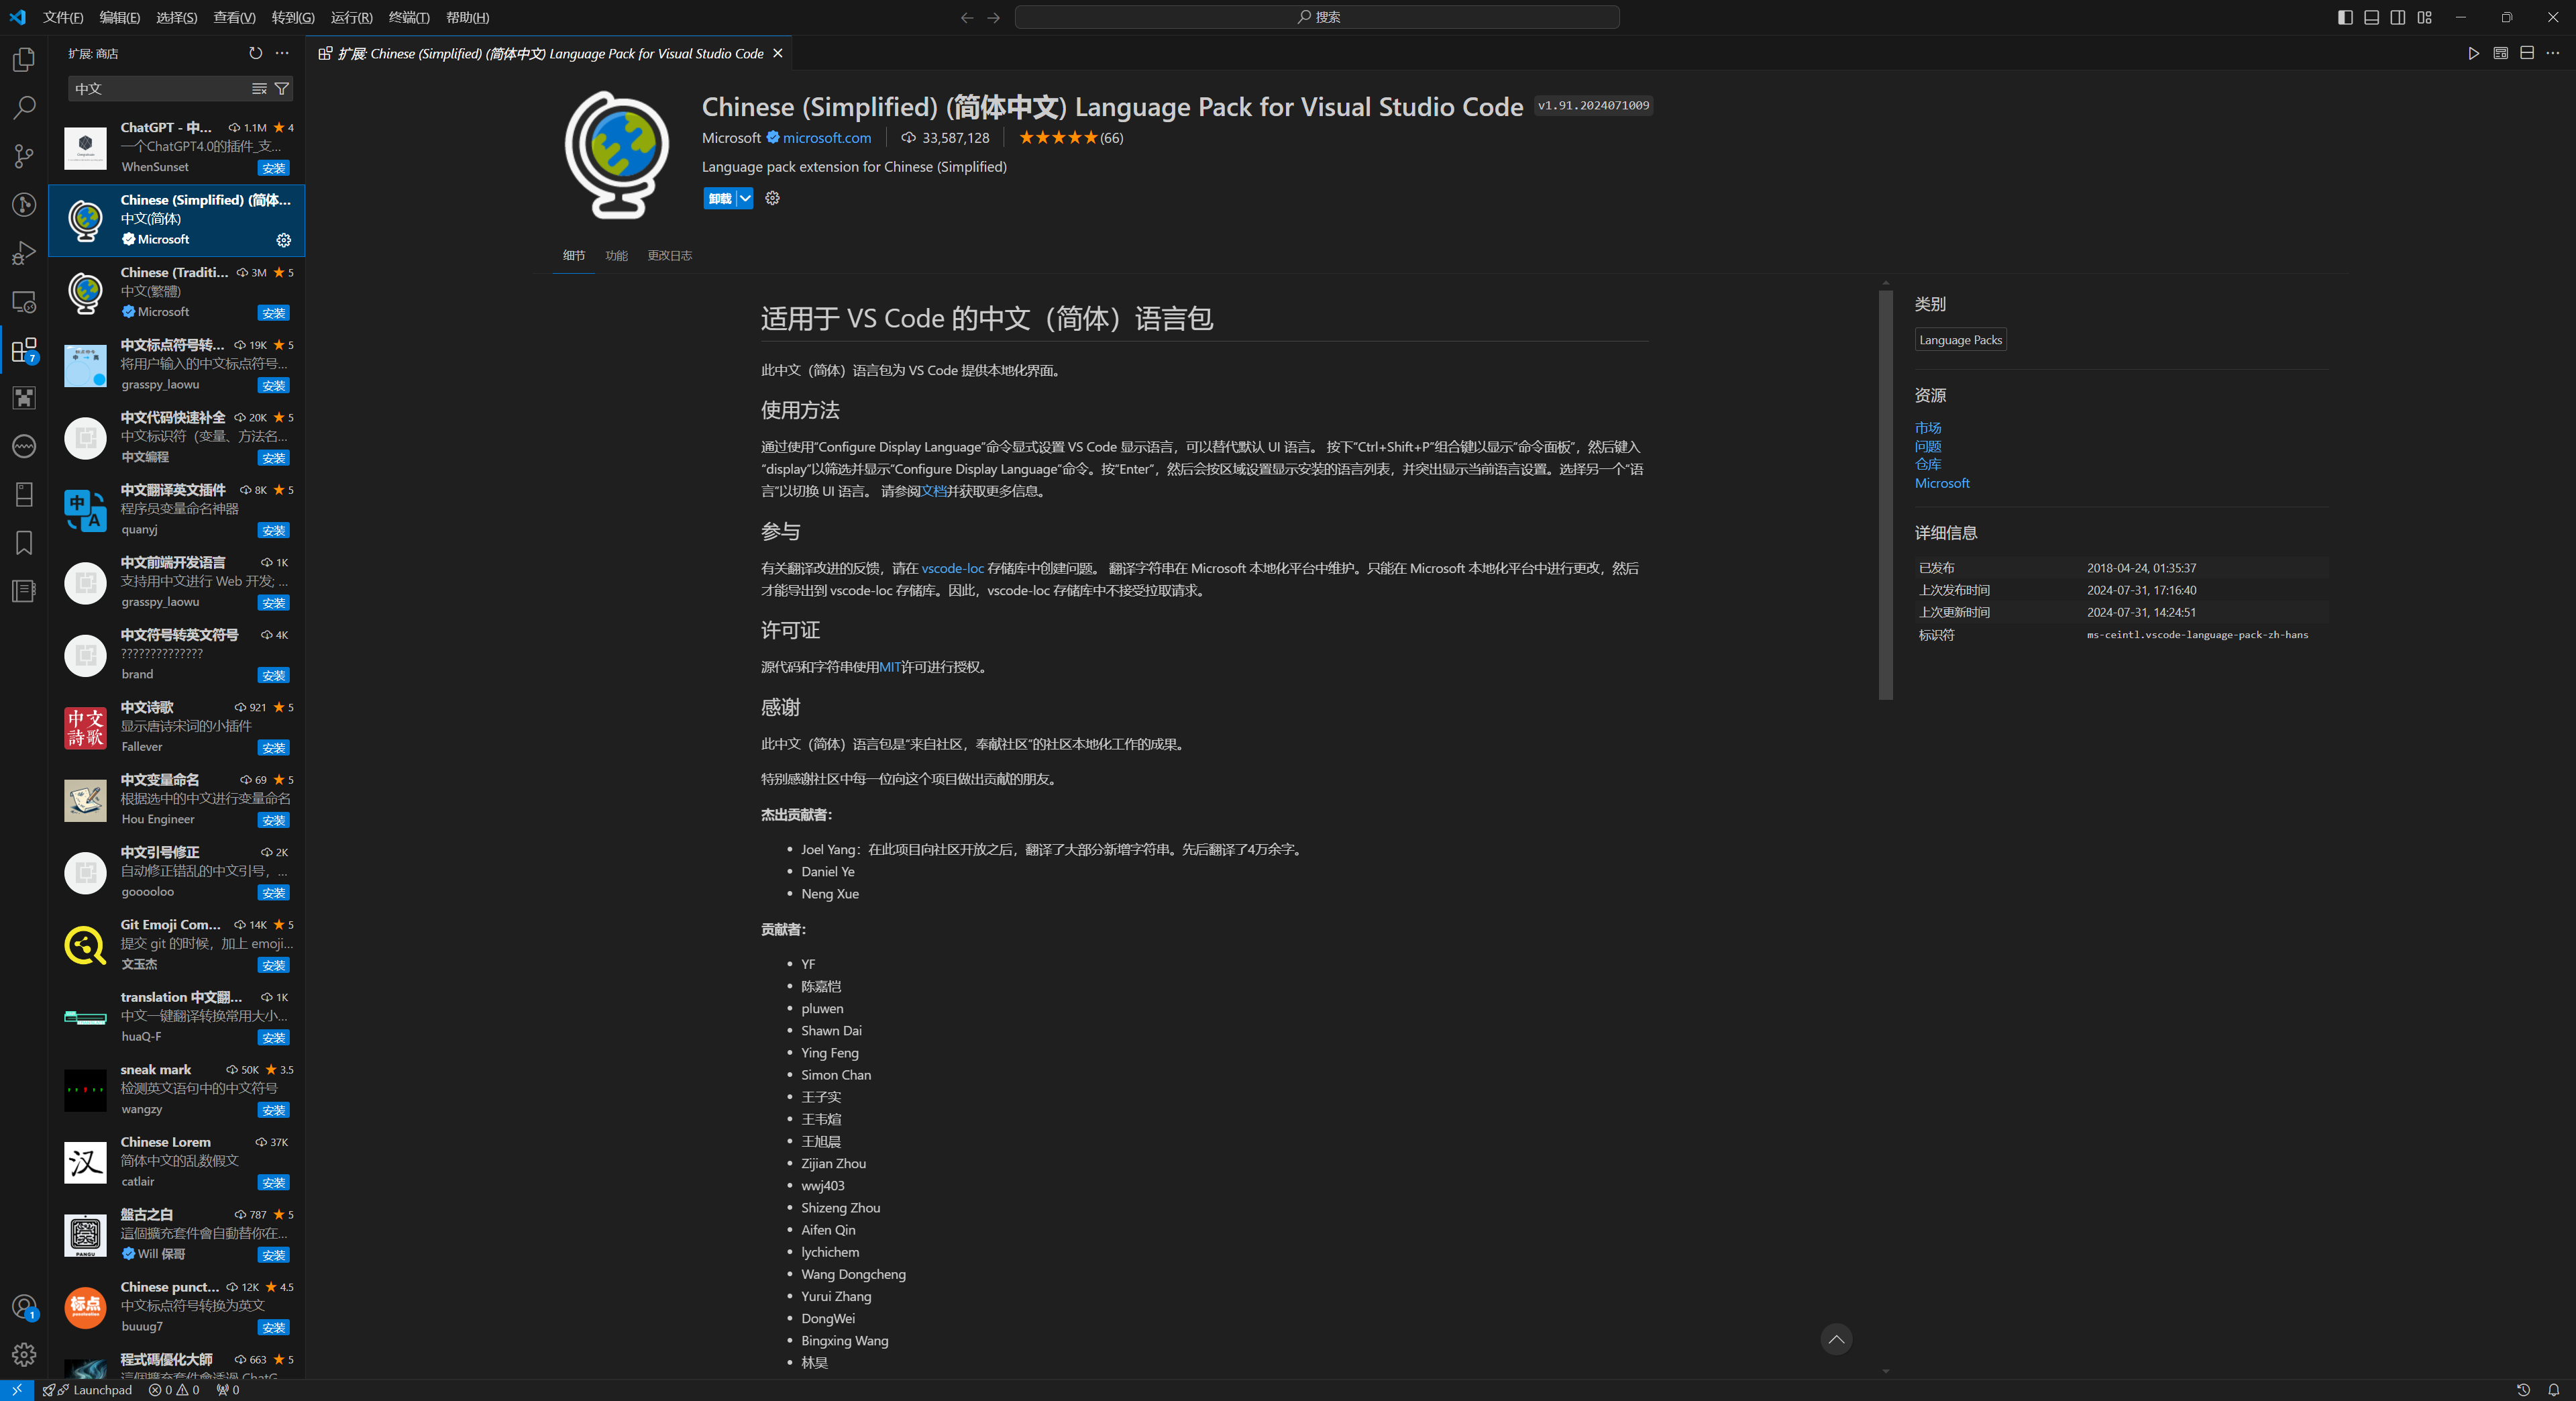Open the extension search filter menu
The height and width of the screenshot is (1401, 2576).
point(282,89)
